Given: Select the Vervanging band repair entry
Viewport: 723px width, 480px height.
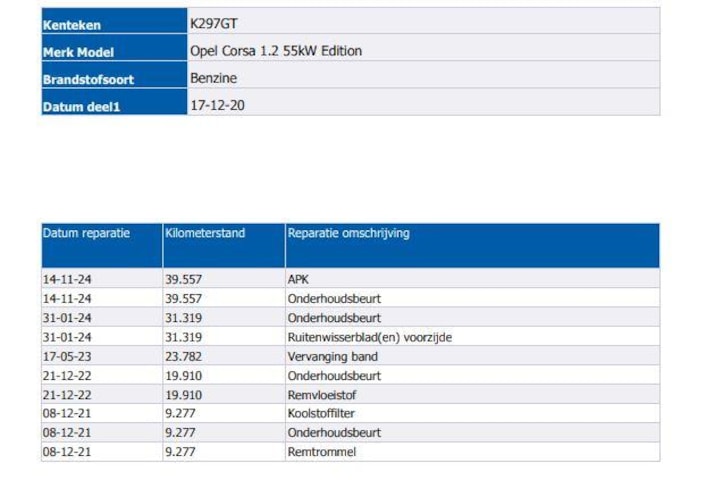Looking at the screenshot, I should pos(332,356).
